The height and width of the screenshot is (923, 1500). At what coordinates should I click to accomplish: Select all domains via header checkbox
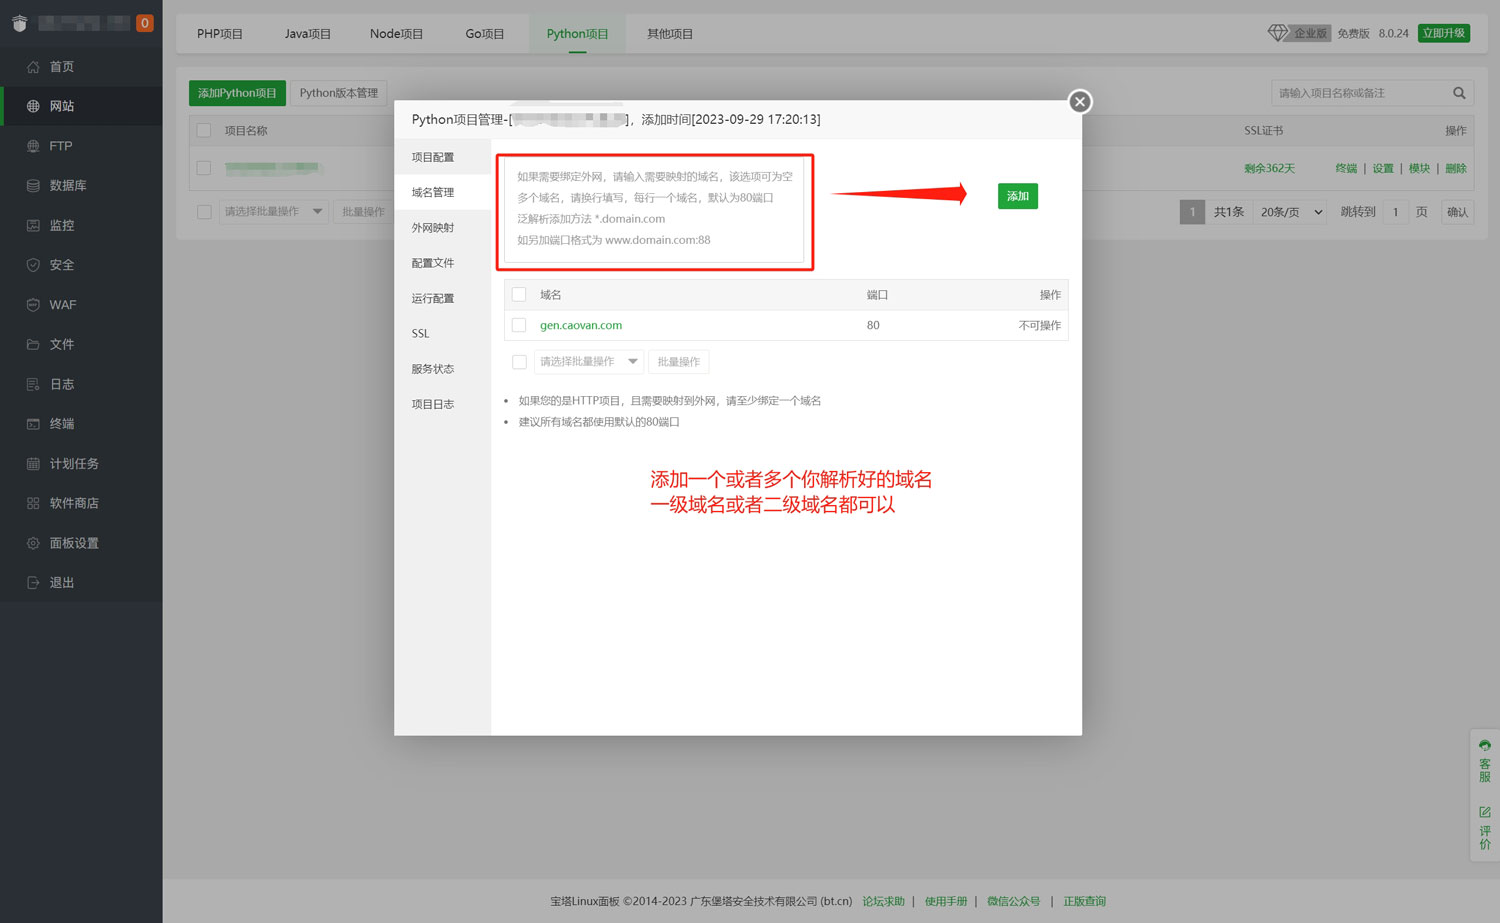tap(519, 294)
